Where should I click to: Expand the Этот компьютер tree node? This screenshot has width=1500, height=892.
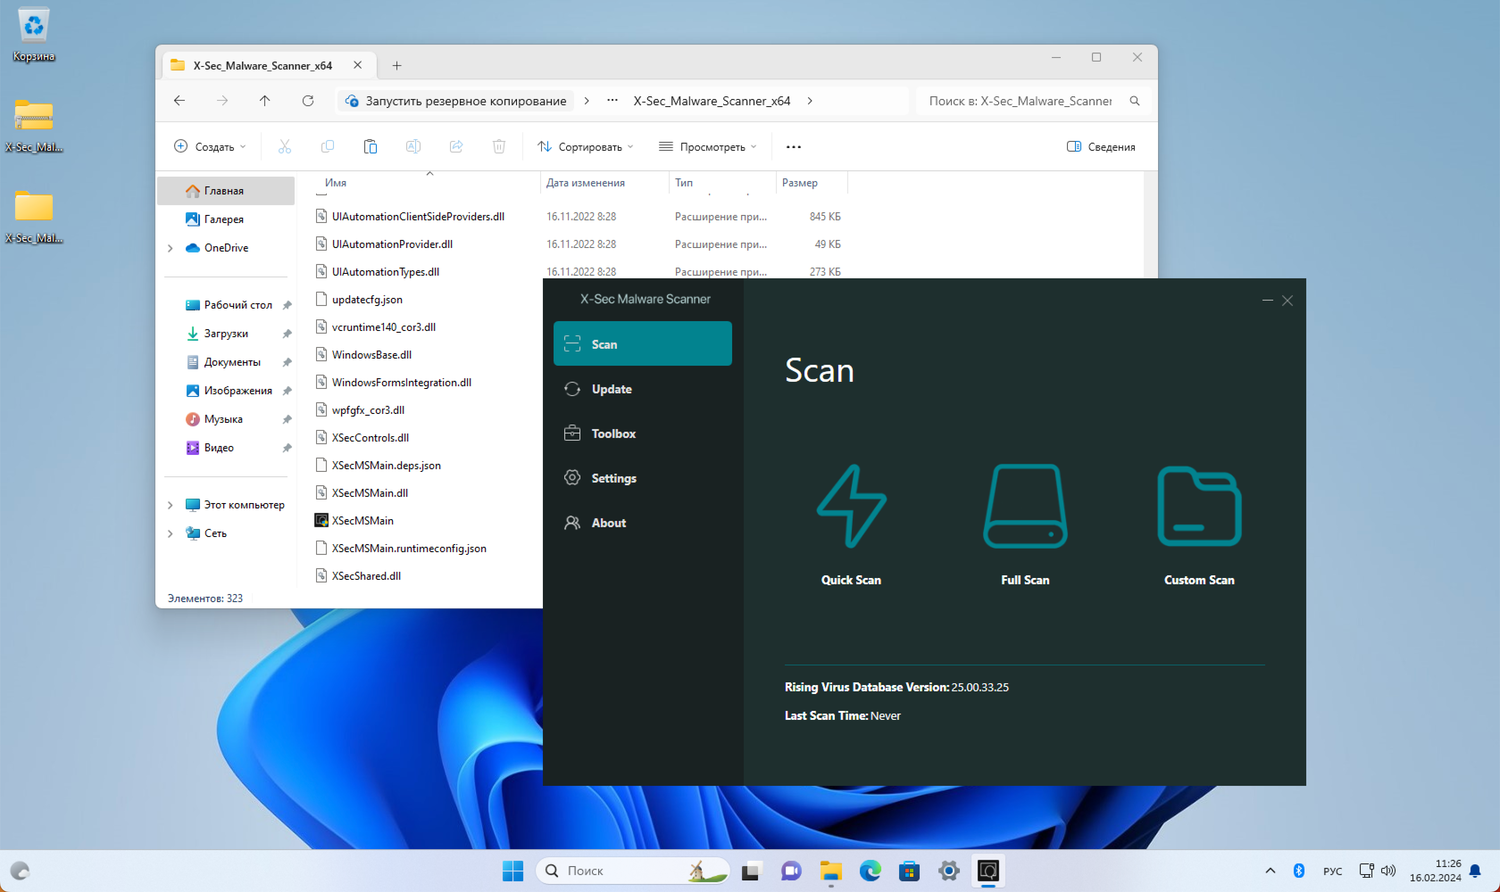(x=170, y=505)
